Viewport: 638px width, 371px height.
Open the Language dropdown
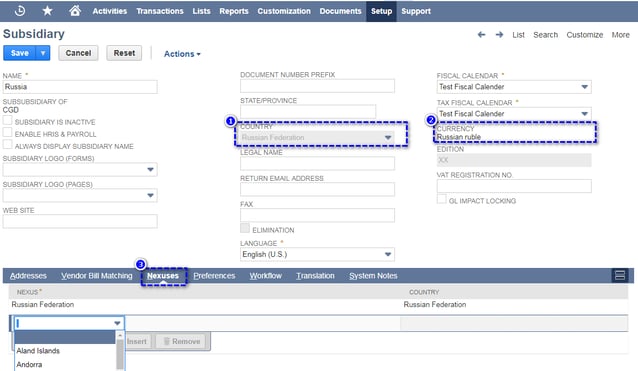coord(388,254)
